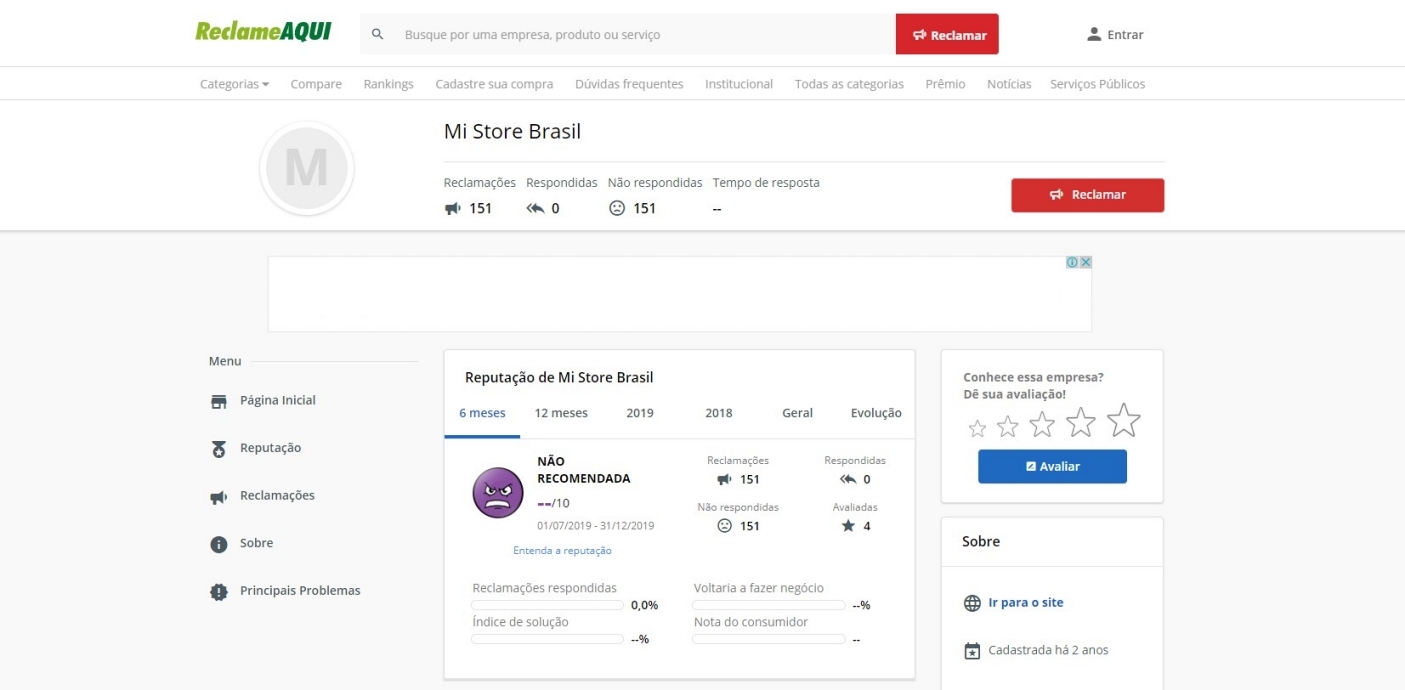Click the Reputação sidebar link
Viewport: 1405px width, 690px height.
tap(270, 448)
